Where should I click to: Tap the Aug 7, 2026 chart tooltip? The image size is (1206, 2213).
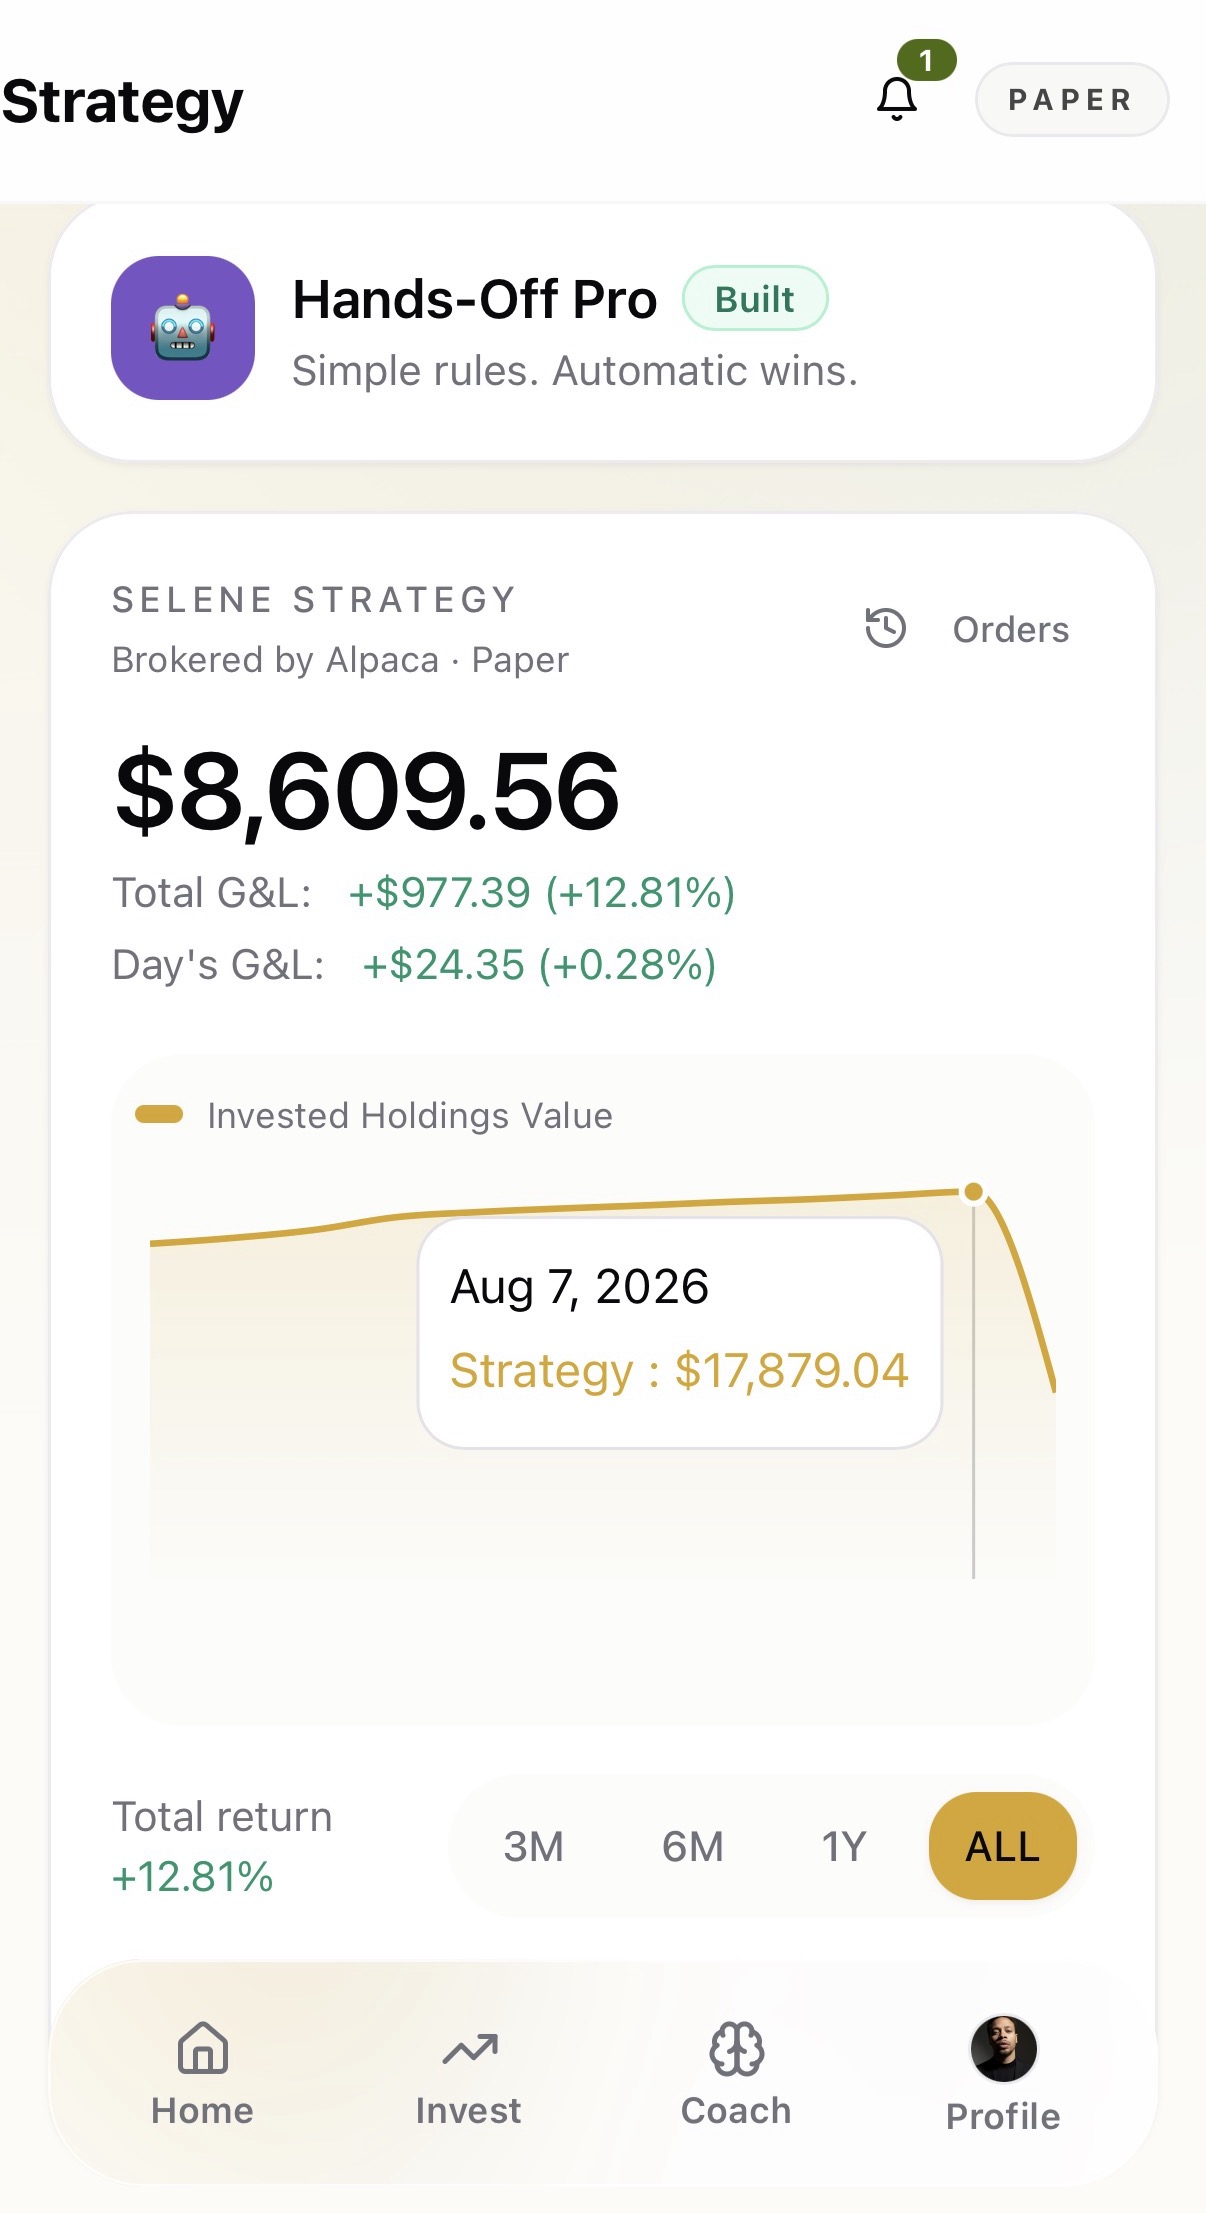click(x=680, y=1332)
